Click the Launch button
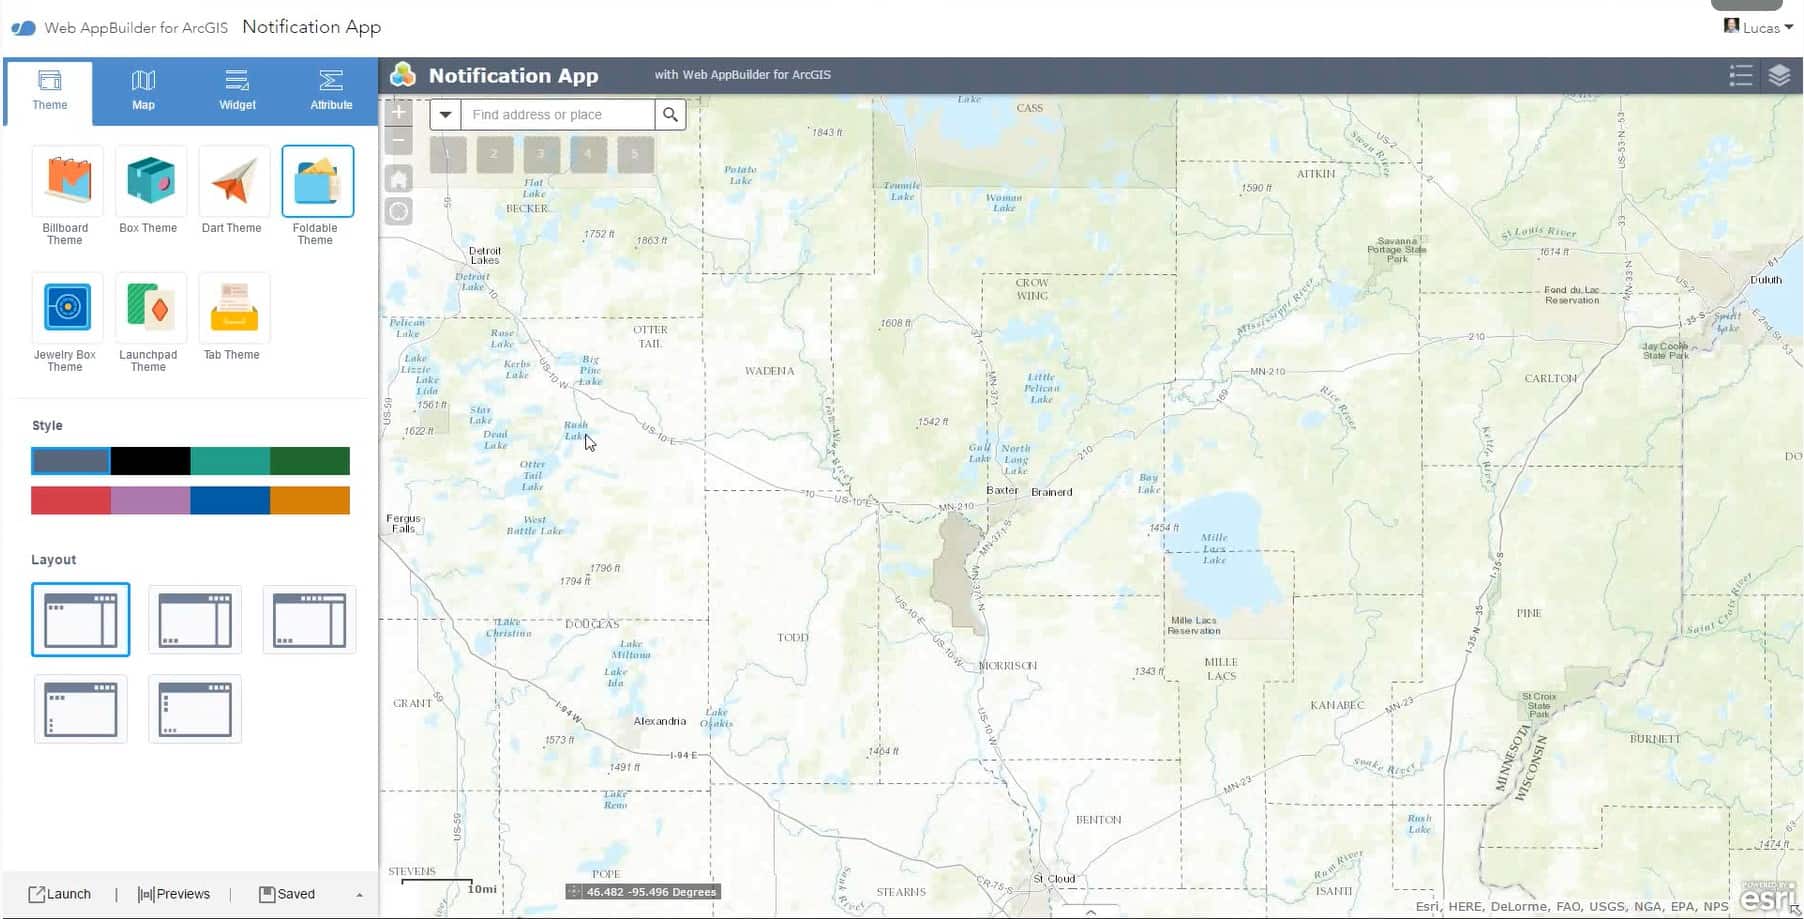Screen dimensions: 1804x919 pos(60,894)
